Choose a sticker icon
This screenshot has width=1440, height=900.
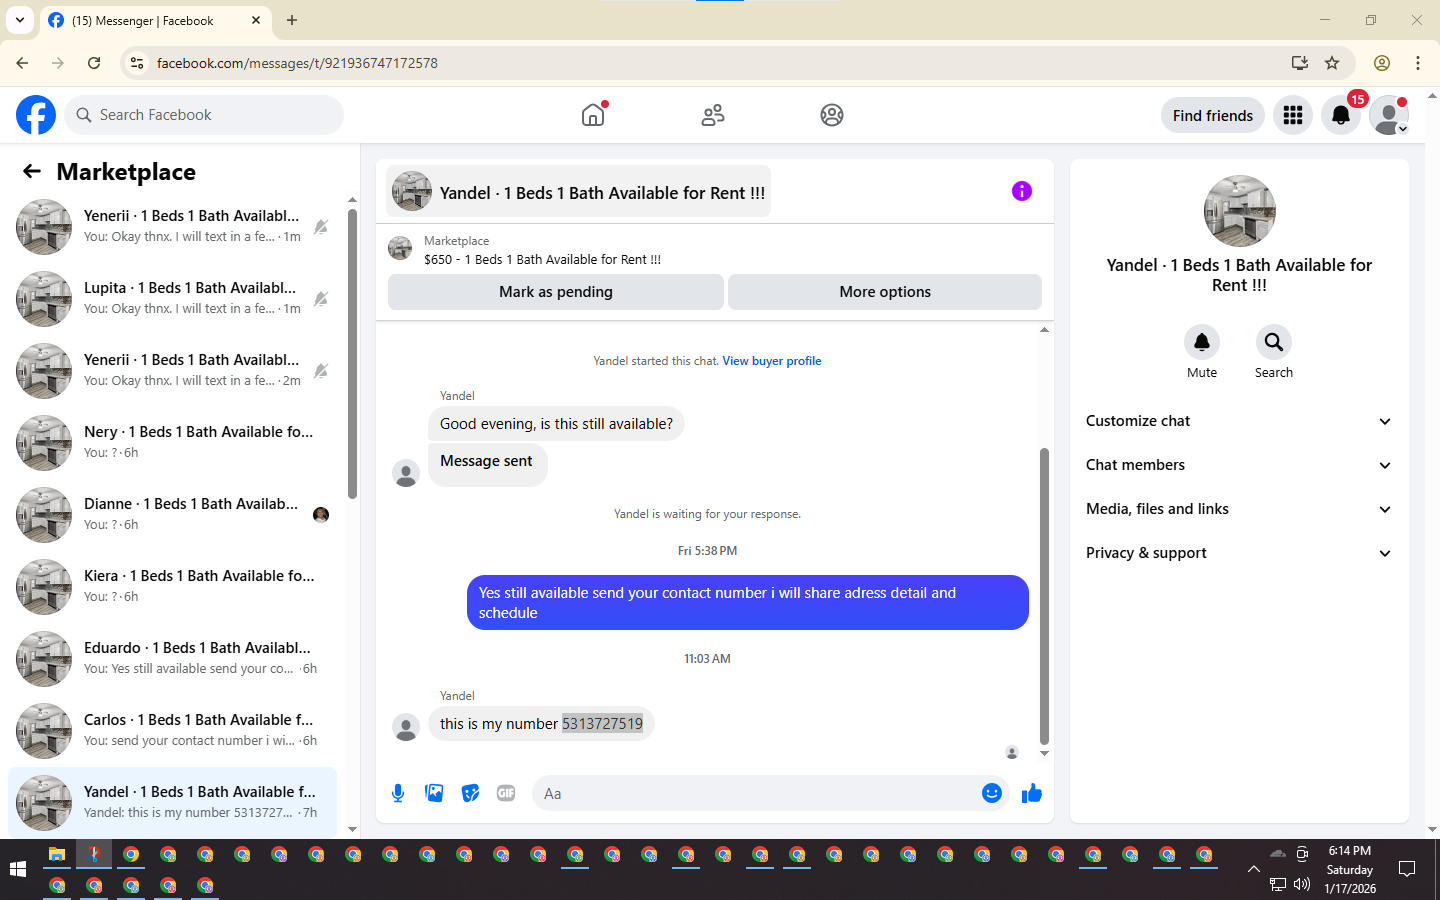470,793
